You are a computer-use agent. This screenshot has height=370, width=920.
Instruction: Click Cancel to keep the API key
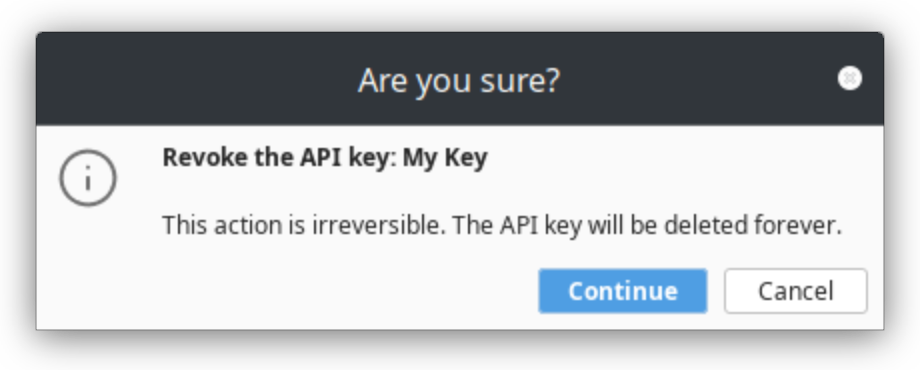click(x=796, y=291)
